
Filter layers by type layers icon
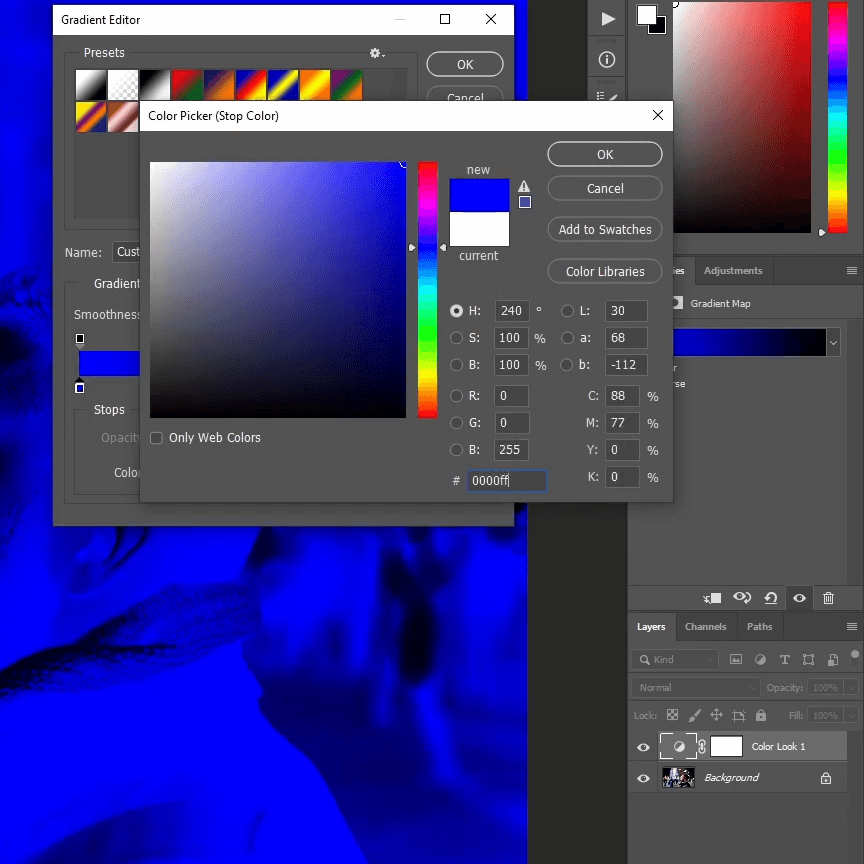point(784,660)
